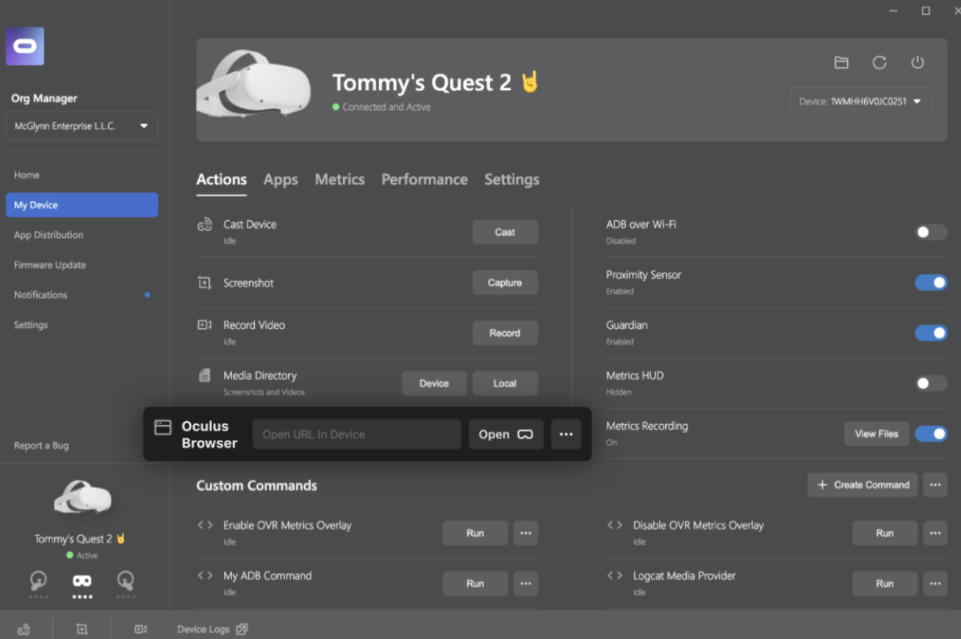Select the left controller icon in sidebar

pyautogui.click(x=39, y=580)
